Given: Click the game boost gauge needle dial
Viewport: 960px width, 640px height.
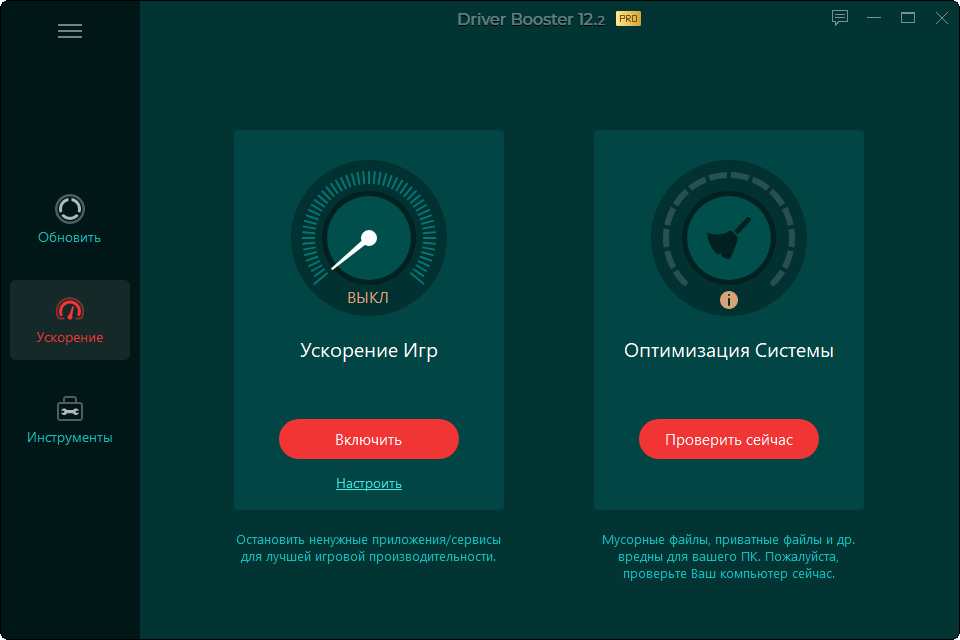Looking at the screenshot, I should (369, 238).
